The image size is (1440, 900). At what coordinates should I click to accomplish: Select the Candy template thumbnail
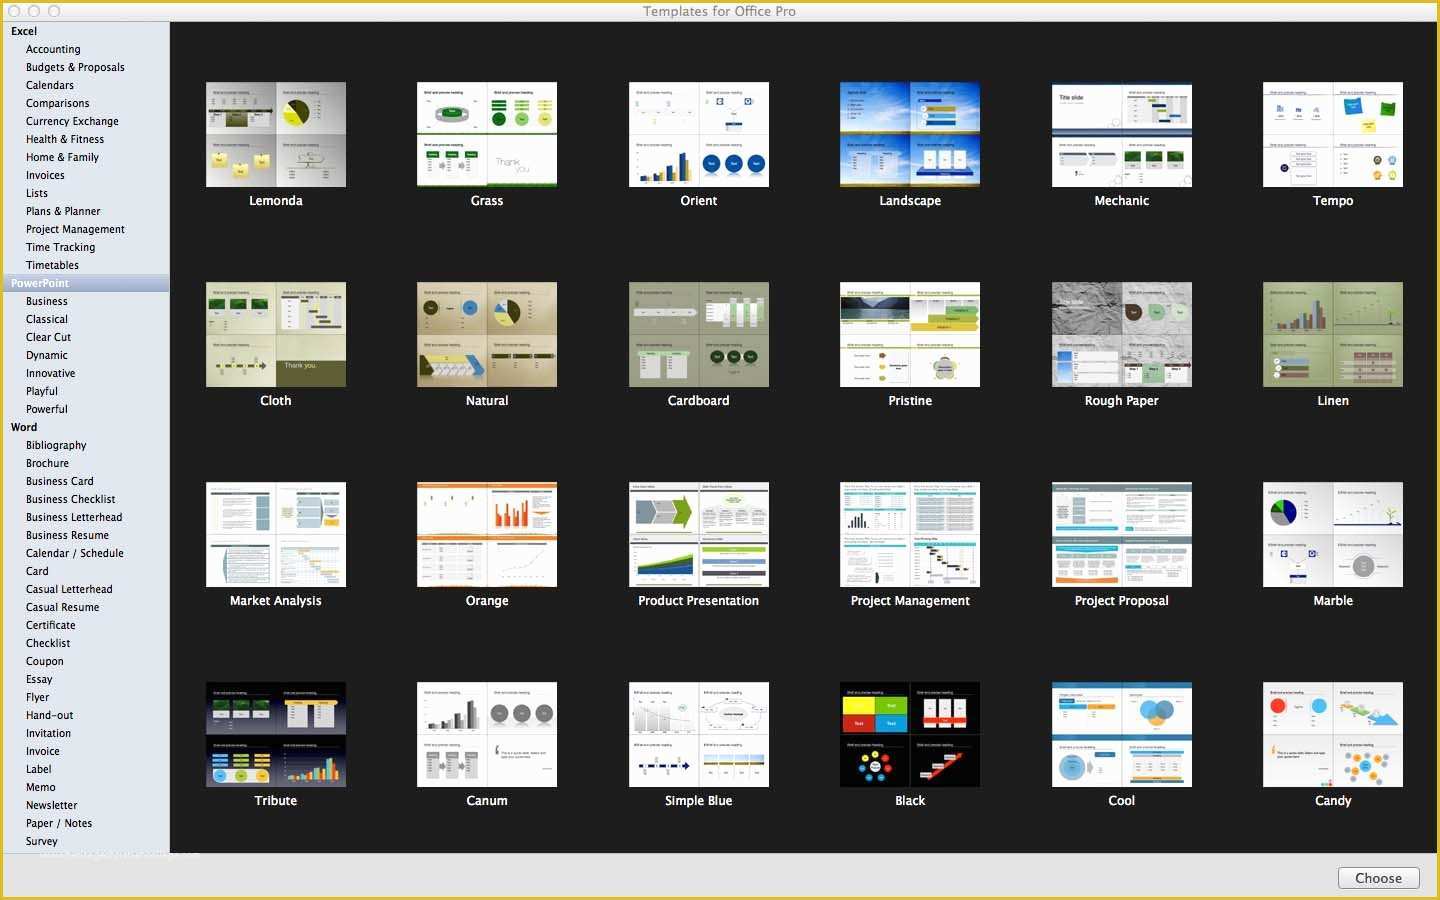[1333, 734]
